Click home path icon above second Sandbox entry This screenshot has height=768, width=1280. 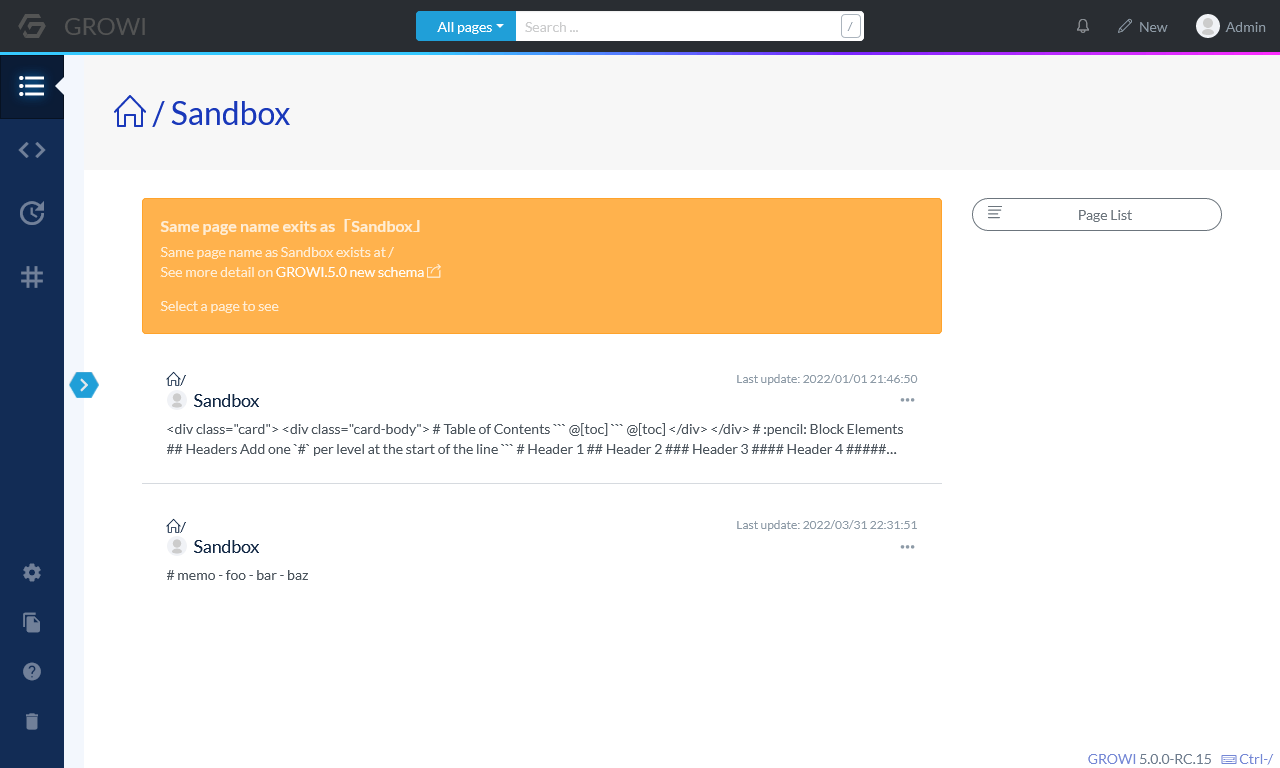[x=174, y=526]
